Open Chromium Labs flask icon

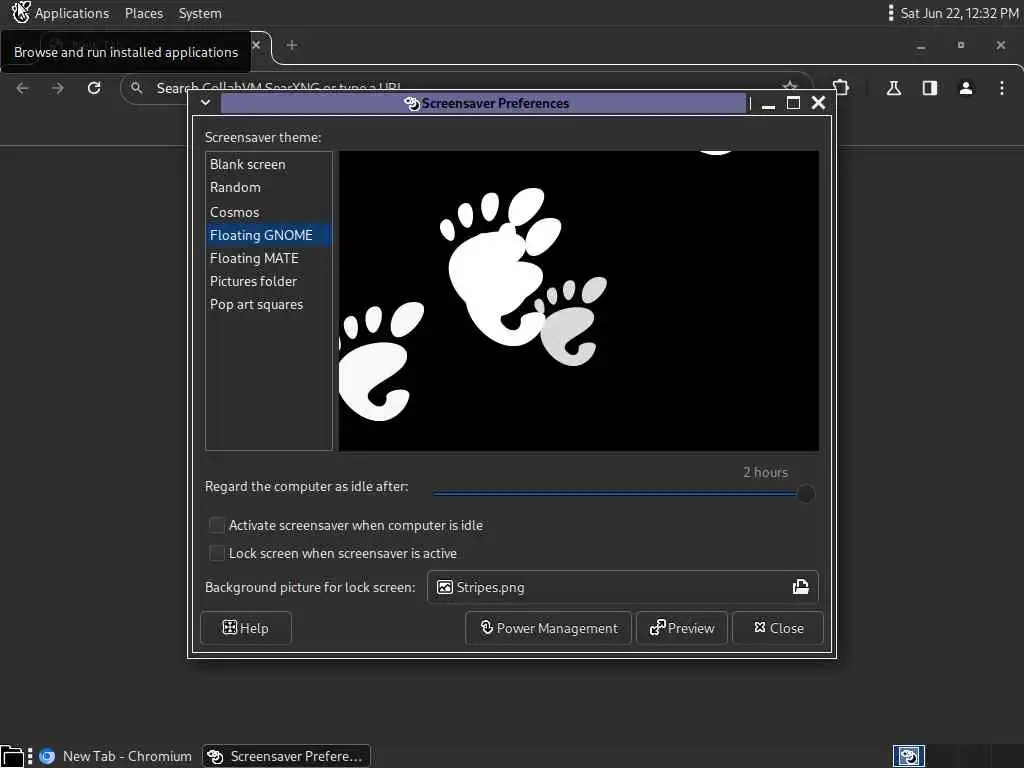894,88
